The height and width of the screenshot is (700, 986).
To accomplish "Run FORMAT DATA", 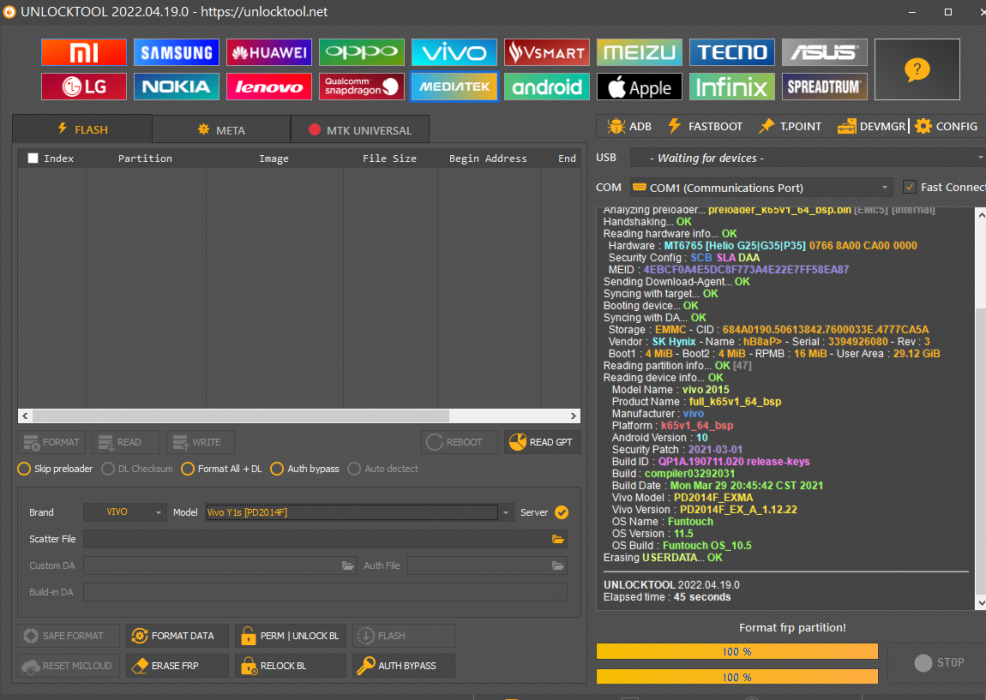I will pyautogui.click(x=177, y=636).
